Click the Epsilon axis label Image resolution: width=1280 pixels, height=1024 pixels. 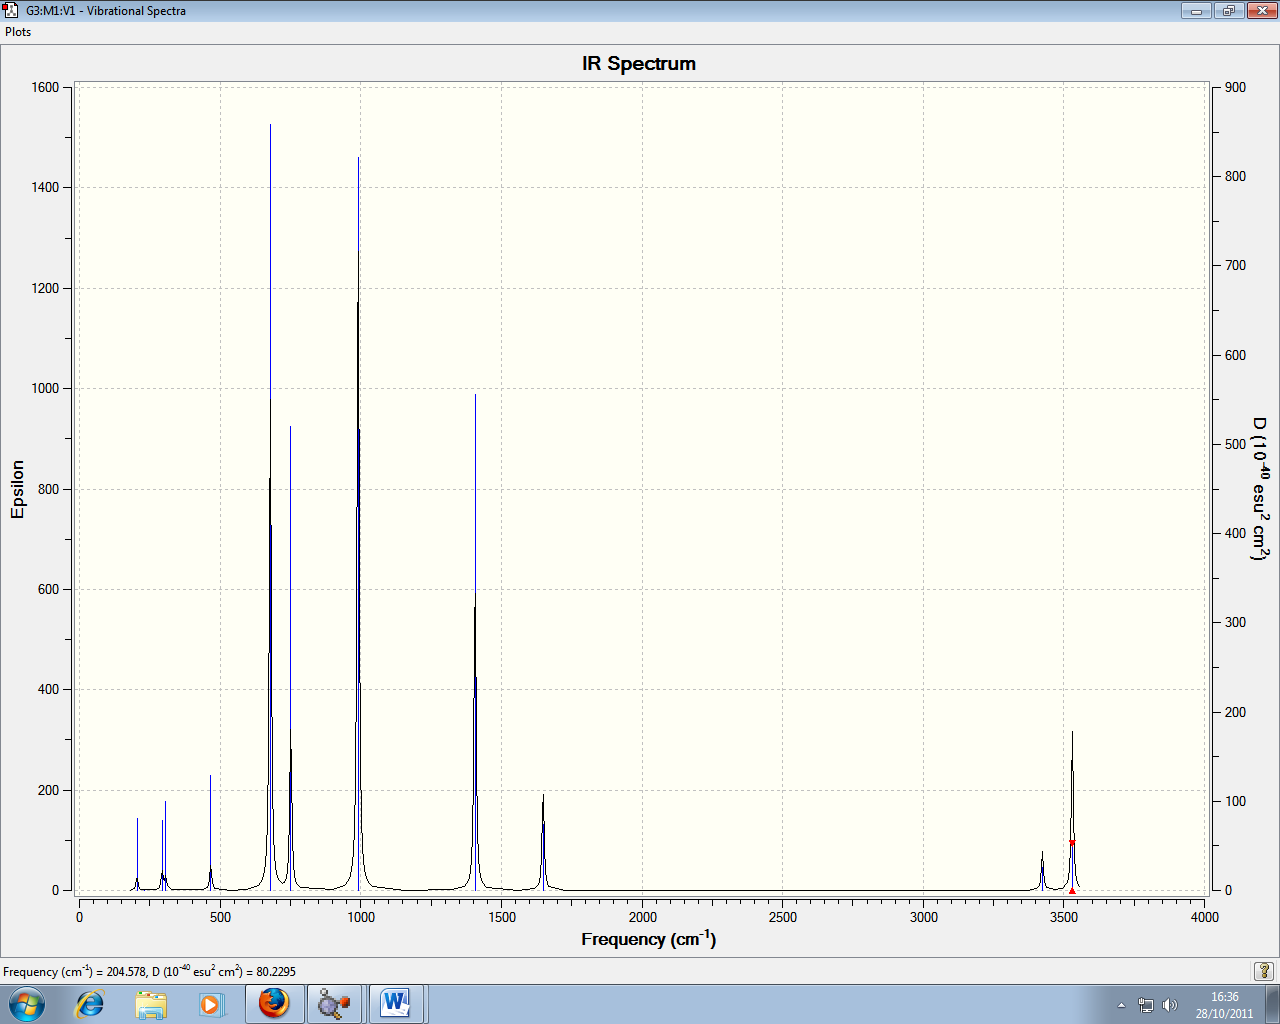click(x=17, y=489)
